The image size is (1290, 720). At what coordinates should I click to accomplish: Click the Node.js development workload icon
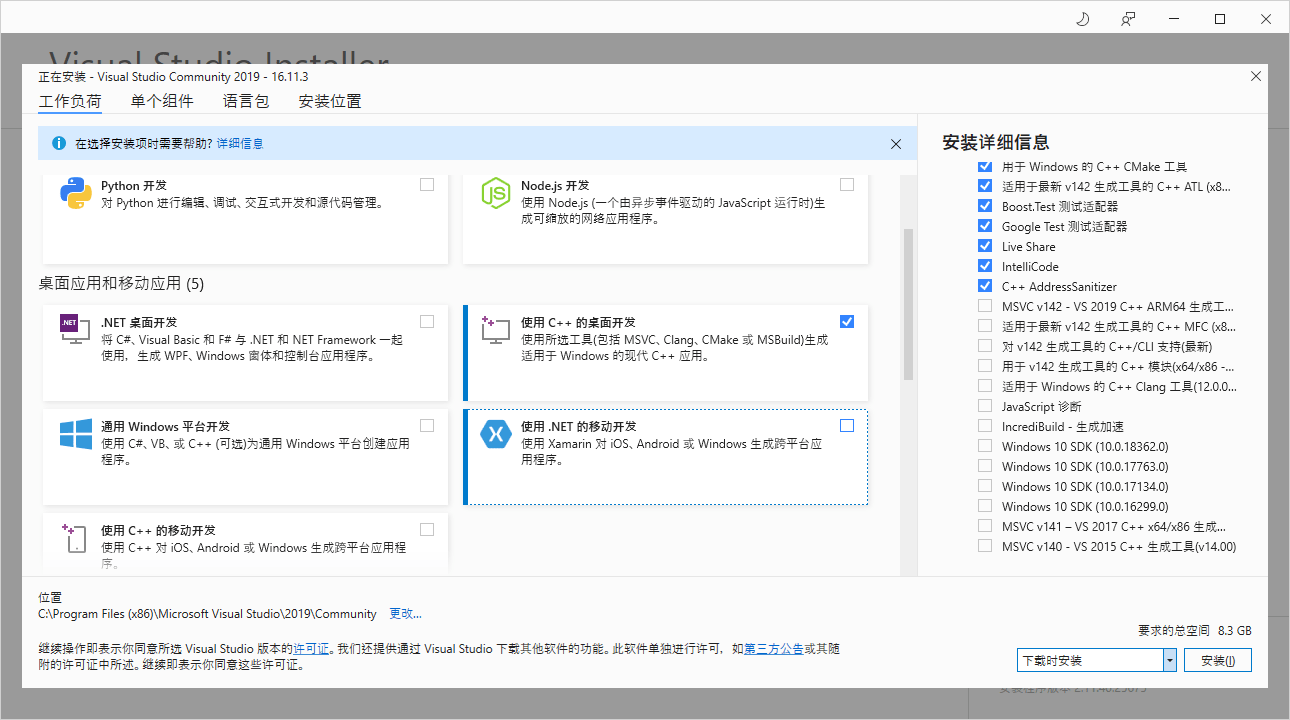click(x=496, y=193)
